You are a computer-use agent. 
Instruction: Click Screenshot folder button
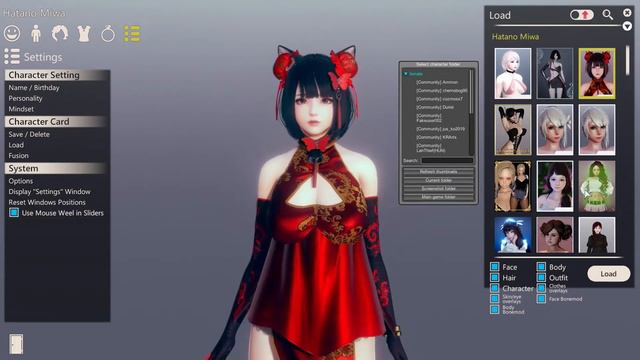(438, 189)
